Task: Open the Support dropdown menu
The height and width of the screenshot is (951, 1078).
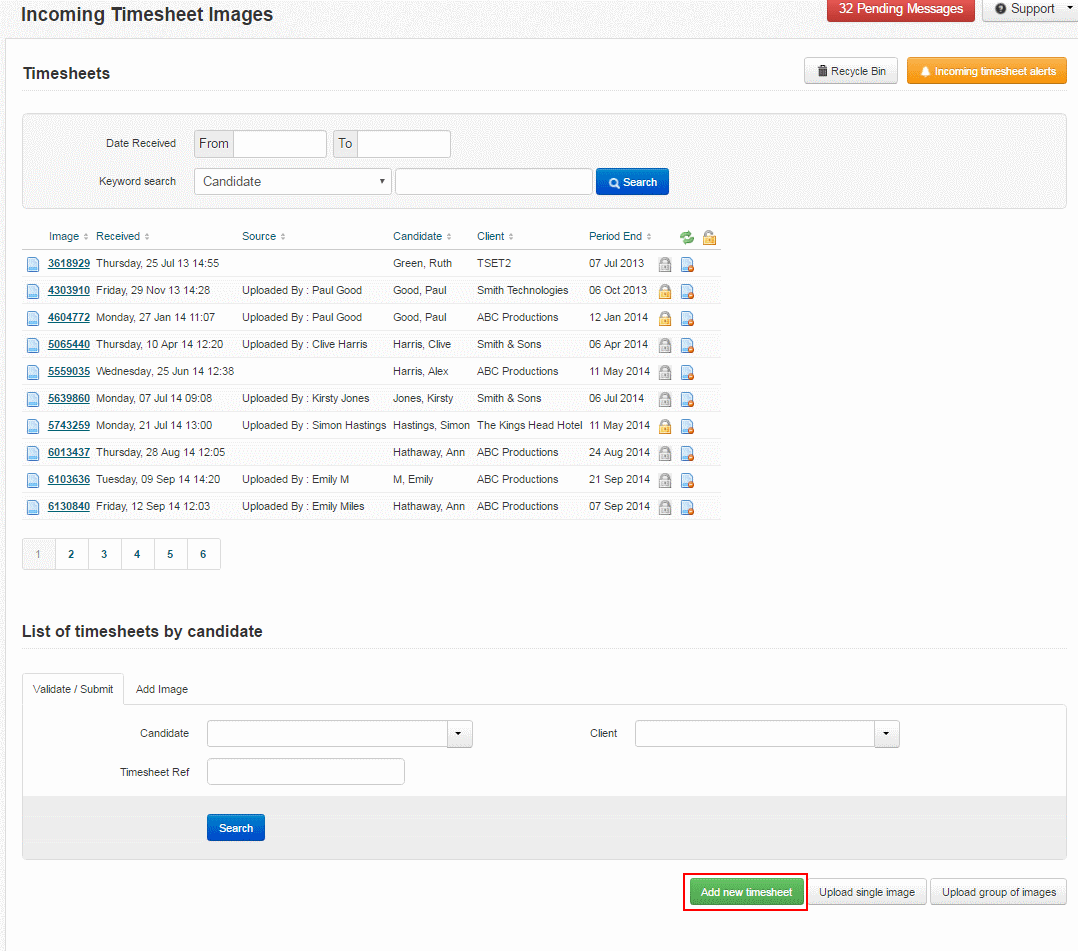Action: click(x=1030, y=9)
